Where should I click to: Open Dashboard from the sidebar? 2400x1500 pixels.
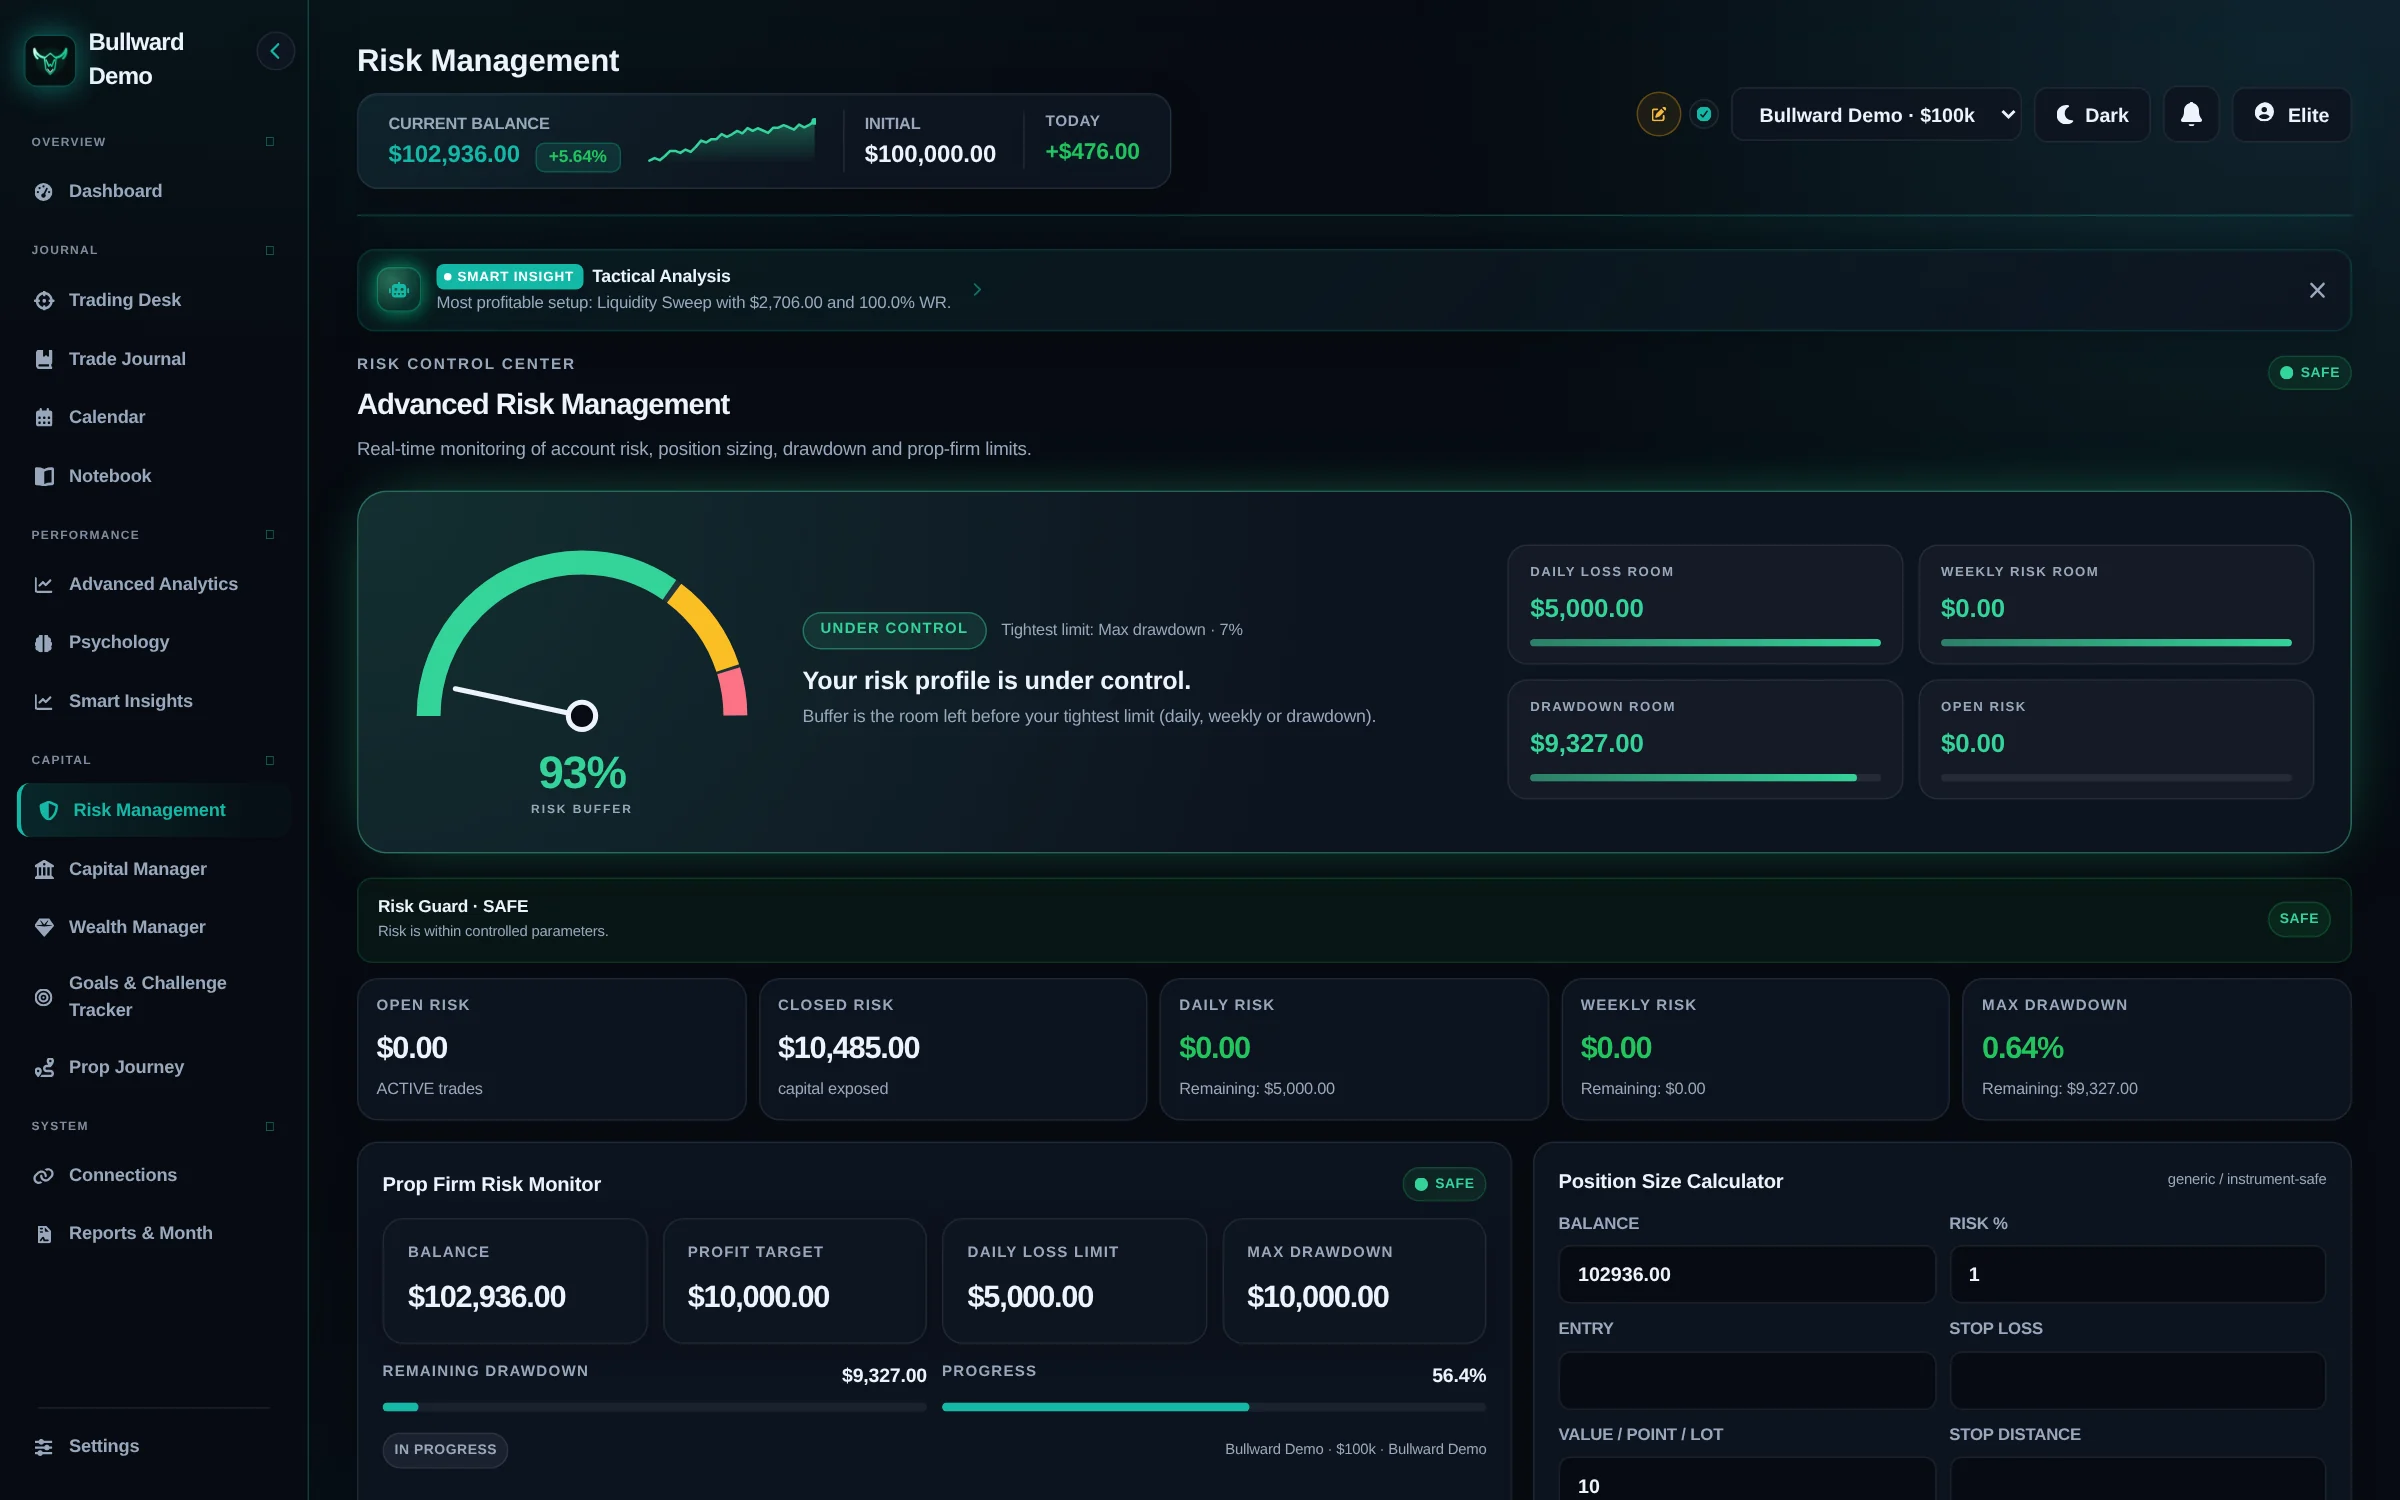tap(153, 191)
